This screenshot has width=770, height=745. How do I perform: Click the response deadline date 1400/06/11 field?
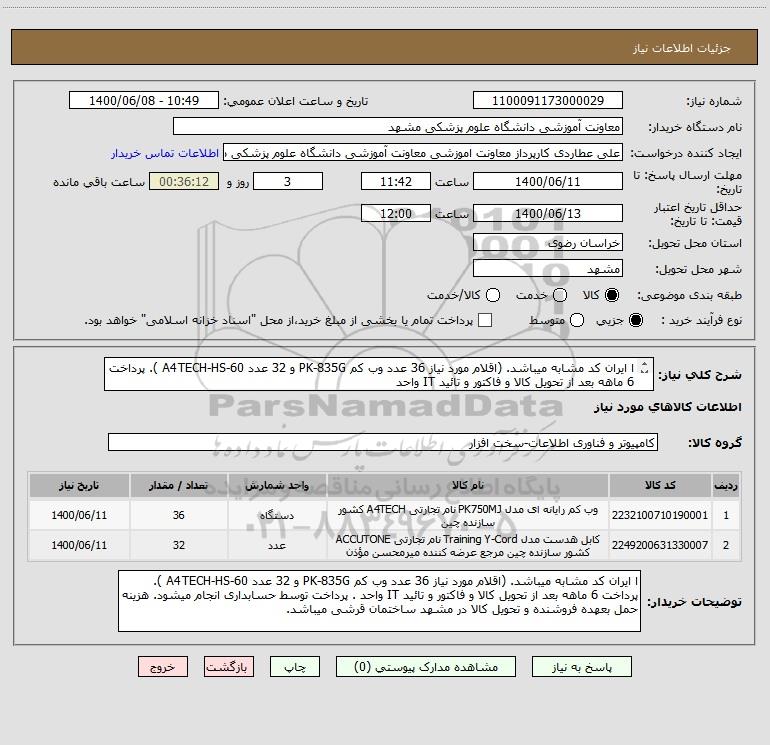pyautogui.click(x=548, y=182)
